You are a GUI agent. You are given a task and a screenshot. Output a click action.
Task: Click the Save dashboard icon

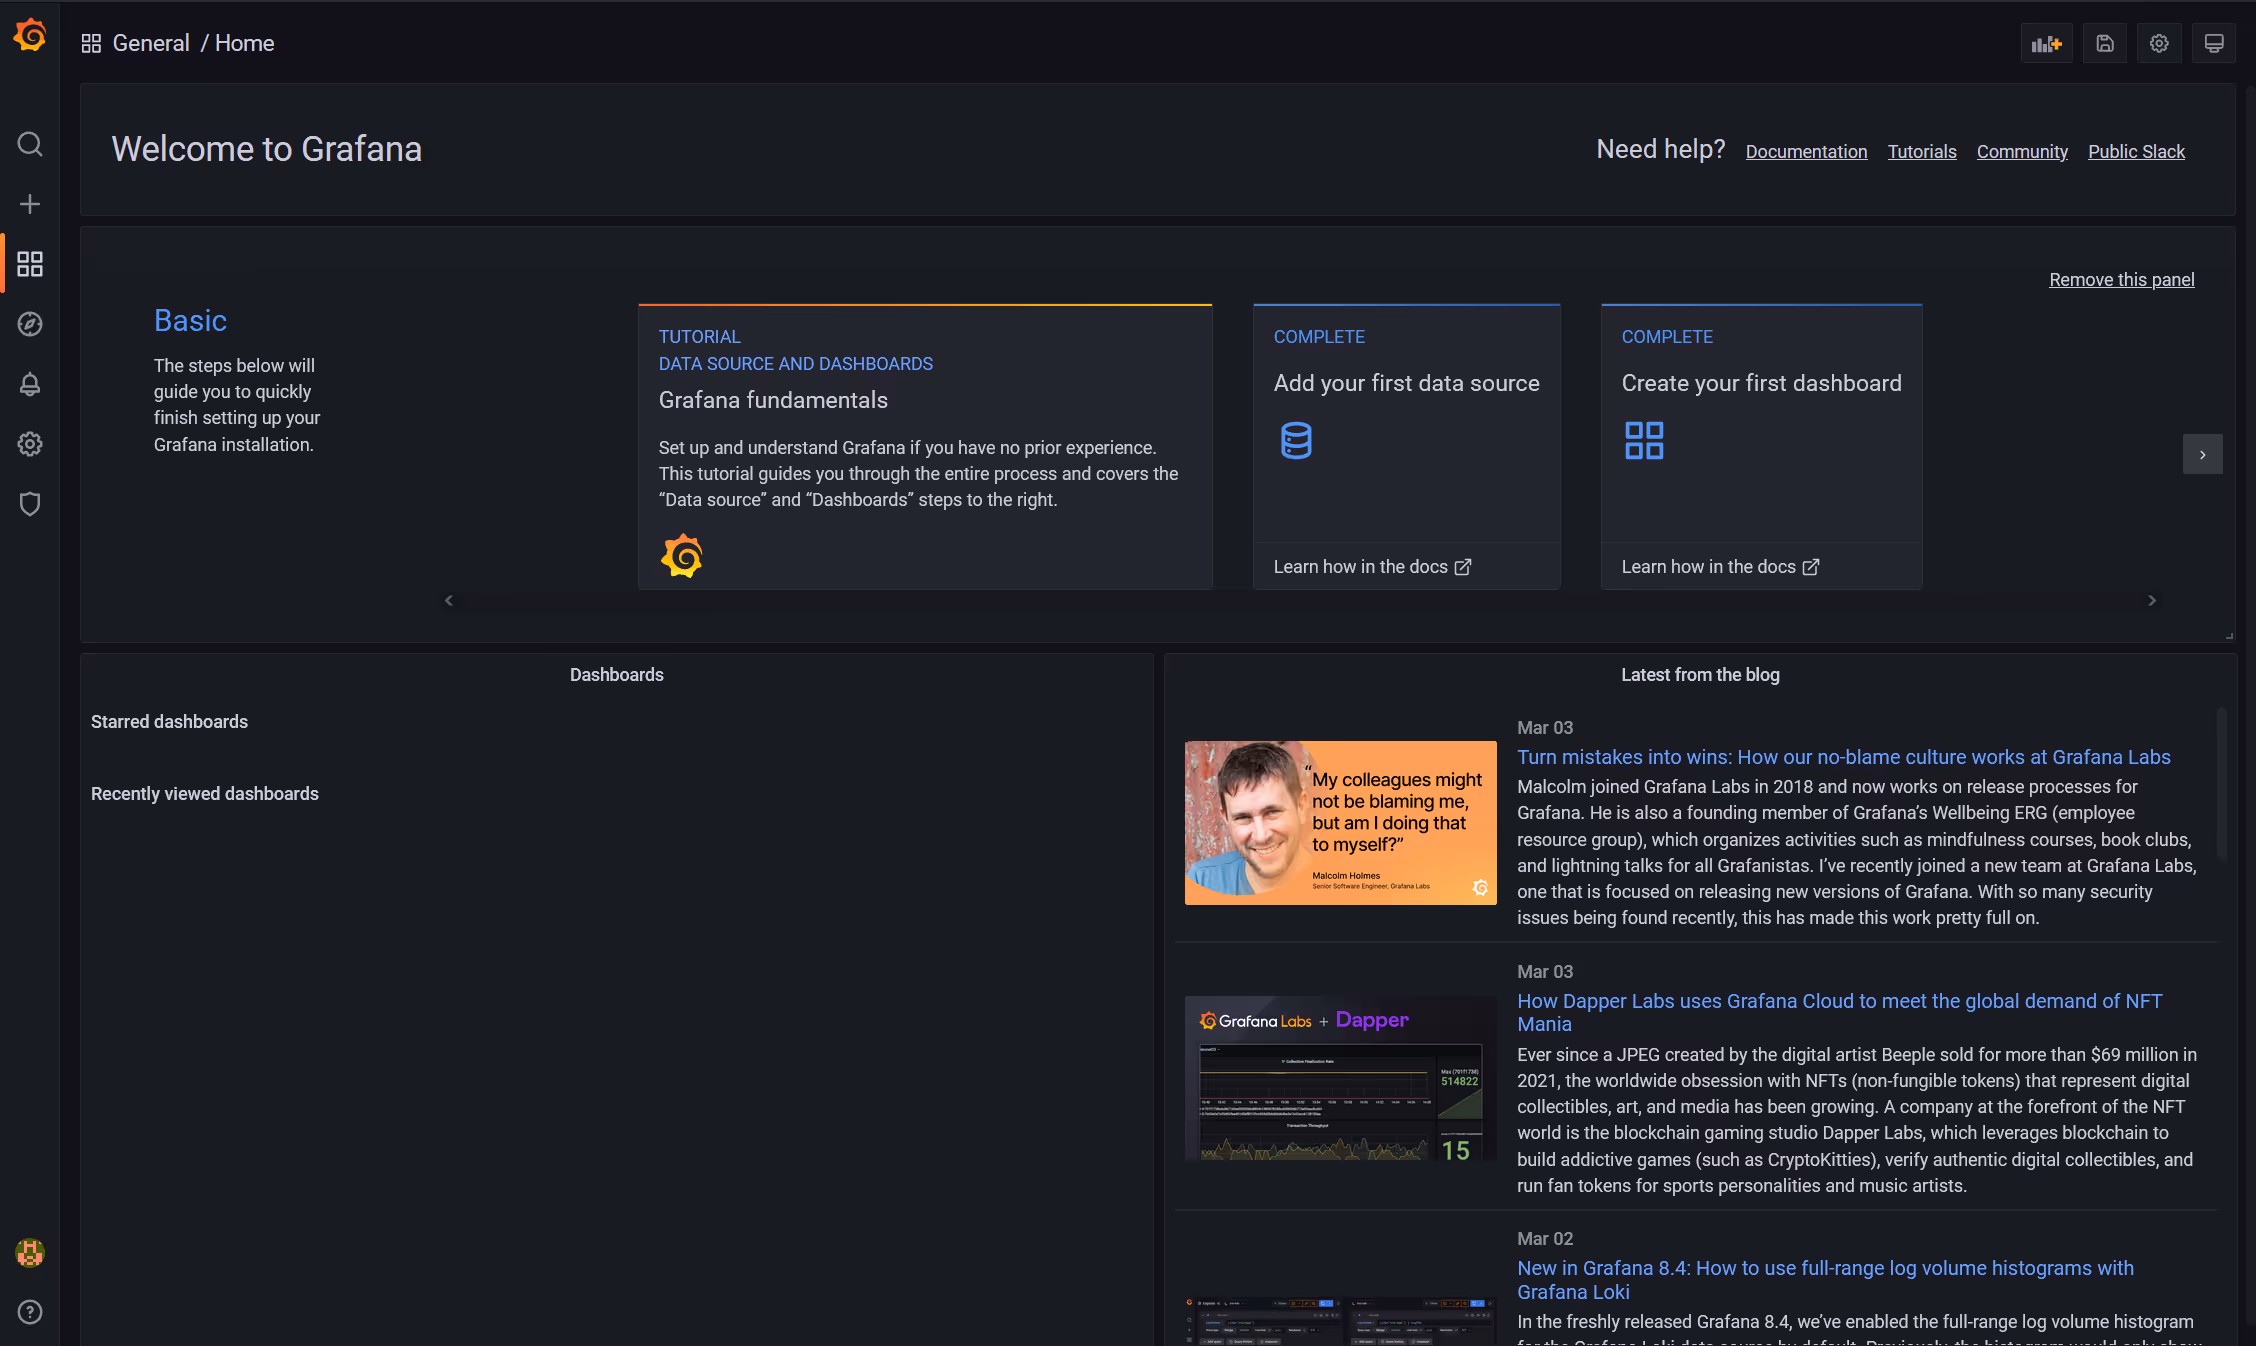[x=2105, y=44]
